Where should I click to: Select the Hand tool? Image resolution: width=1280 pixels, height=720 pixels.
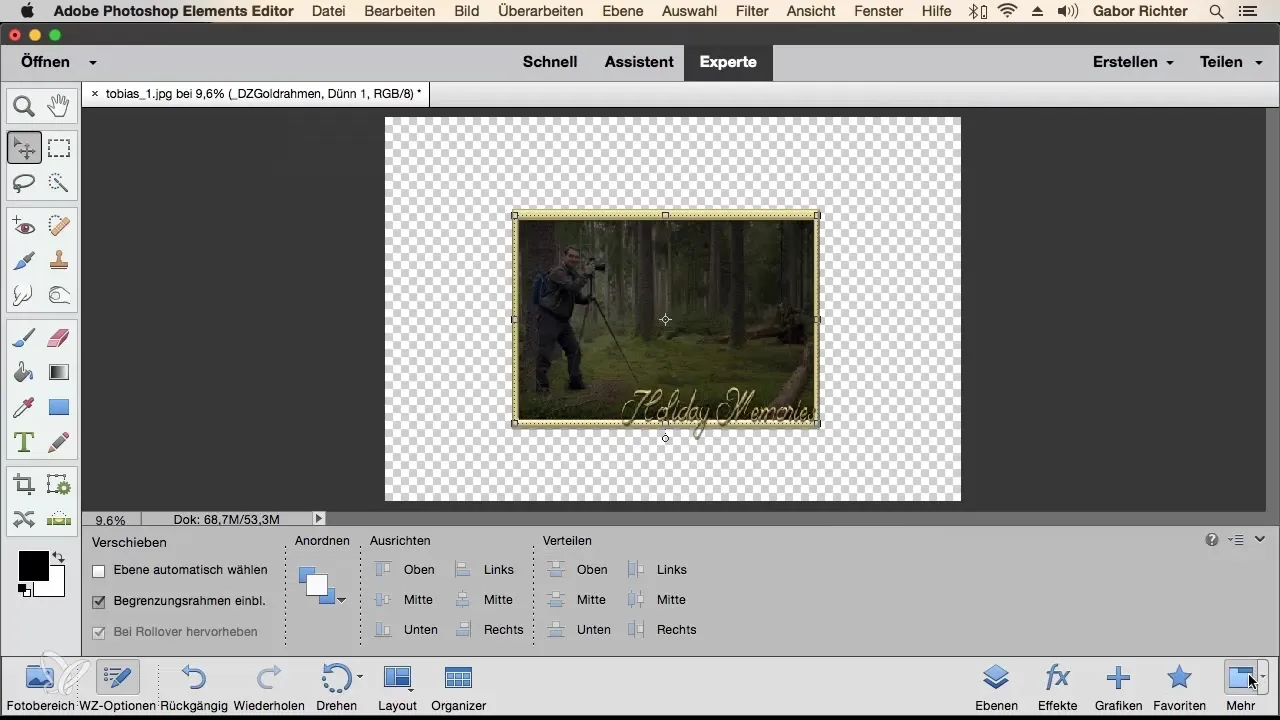coord(59,106)
